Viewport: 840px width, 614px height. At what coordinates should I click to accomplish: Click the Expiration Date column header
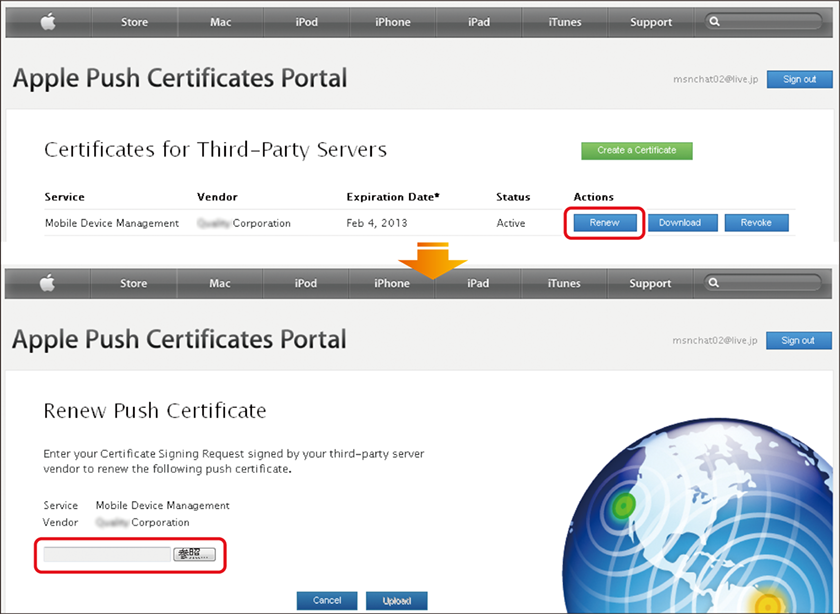(x=393, y=197)
